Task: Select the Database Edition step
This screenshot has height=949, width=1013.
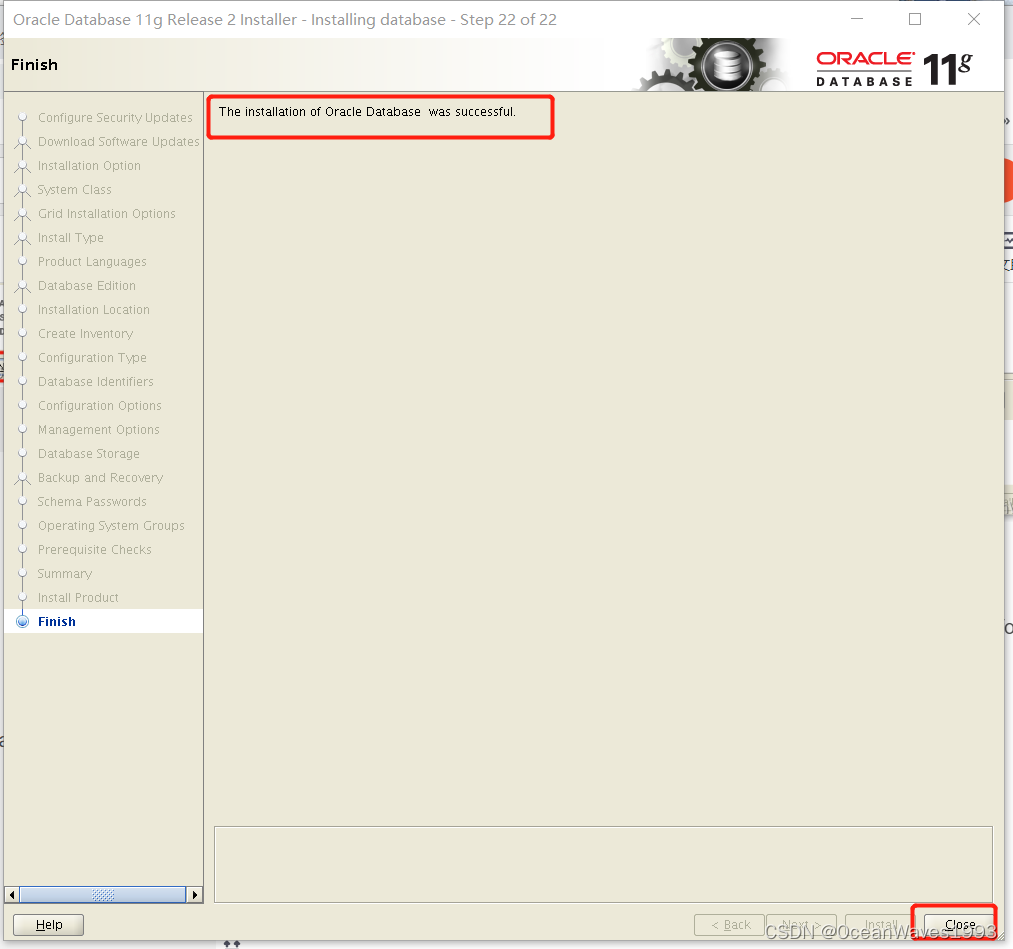Action: (84, 285)
